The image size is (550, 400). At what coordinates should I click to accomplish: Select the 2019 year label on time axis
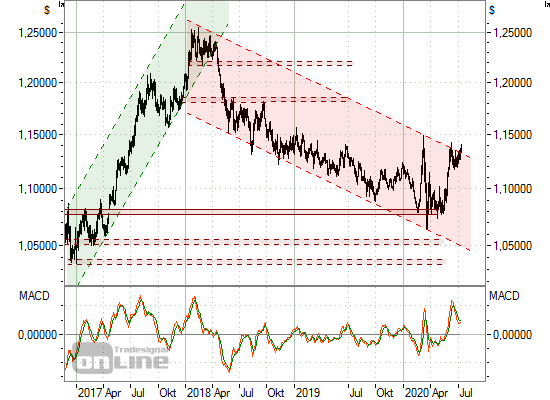308,393
